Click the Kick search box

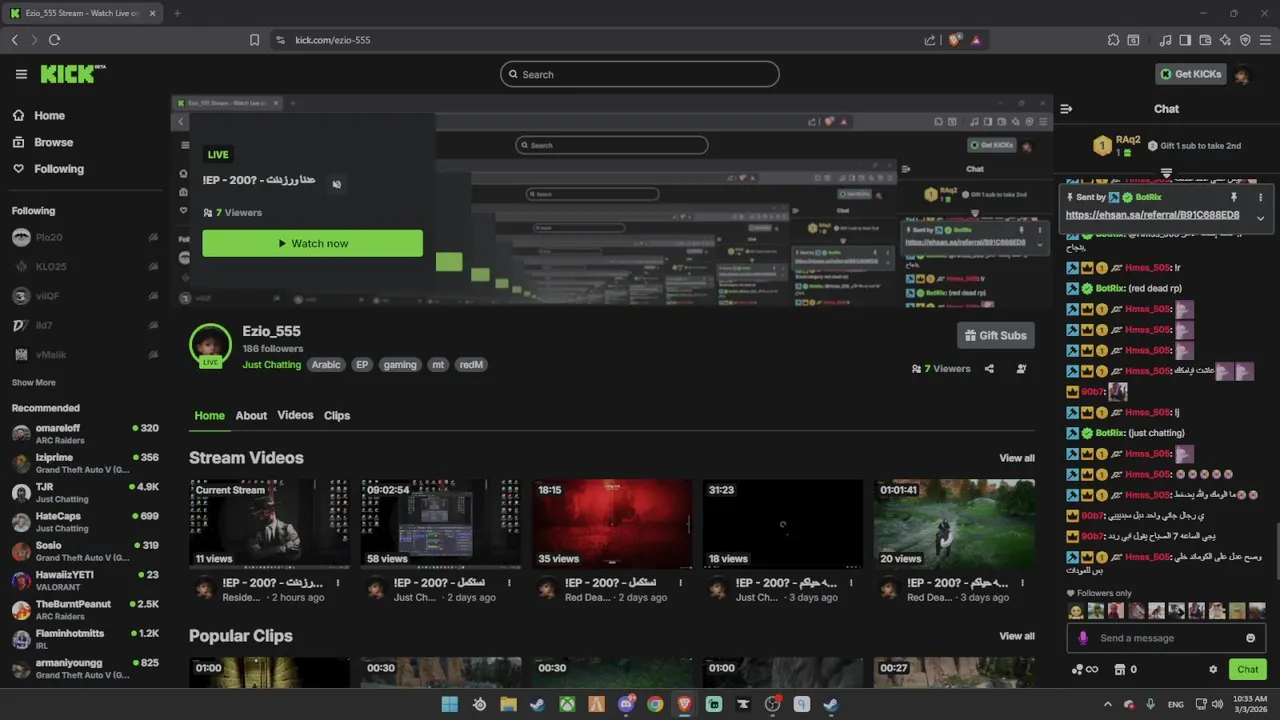[640, 74]
